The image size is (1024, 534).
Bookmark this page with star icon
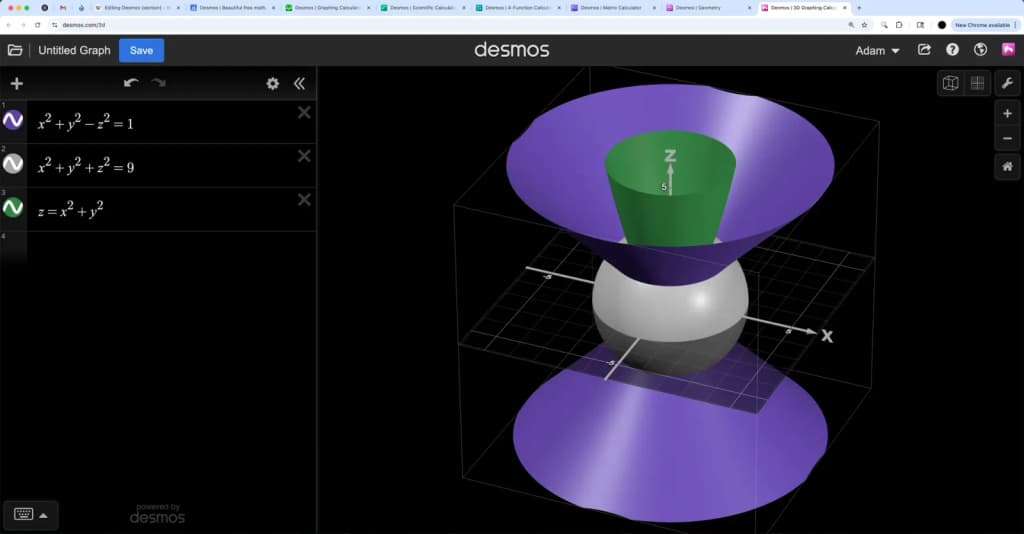[x=865, y=25]
